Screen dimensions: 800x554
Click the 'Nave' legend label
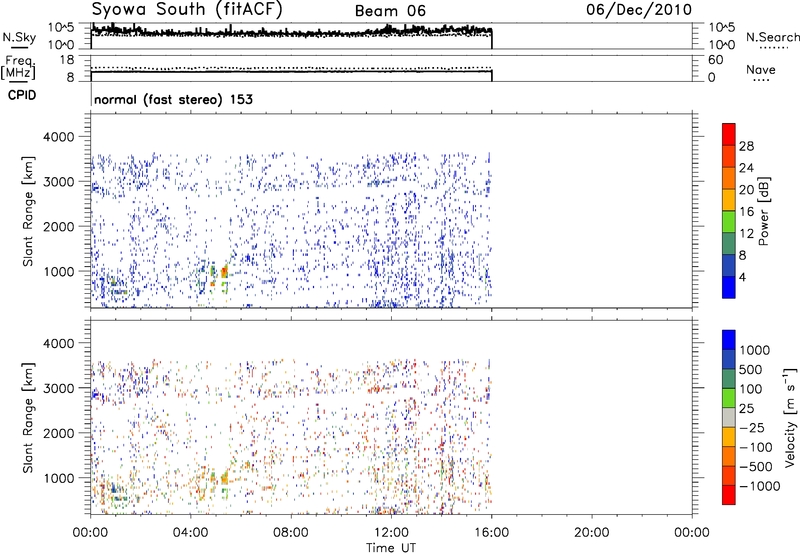coord(761,70)
